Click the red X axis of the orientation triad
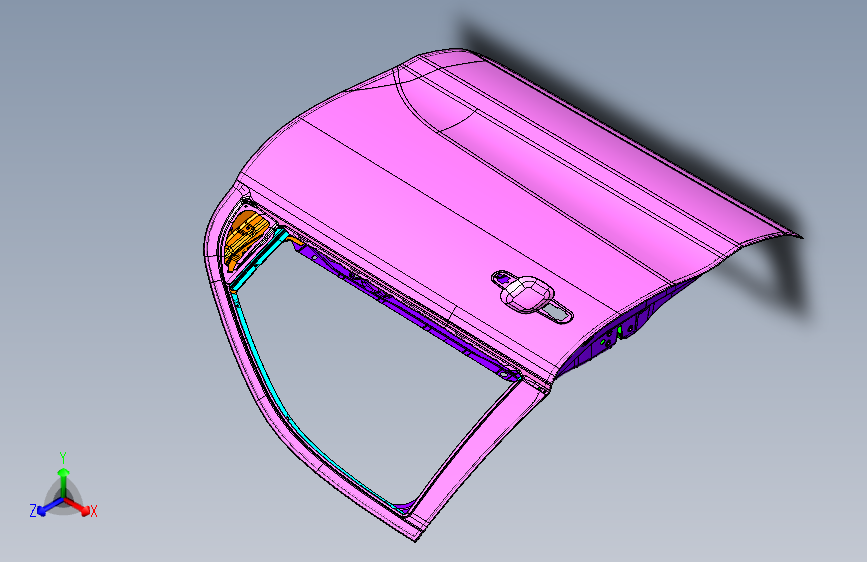 click(x=79, y=507)
